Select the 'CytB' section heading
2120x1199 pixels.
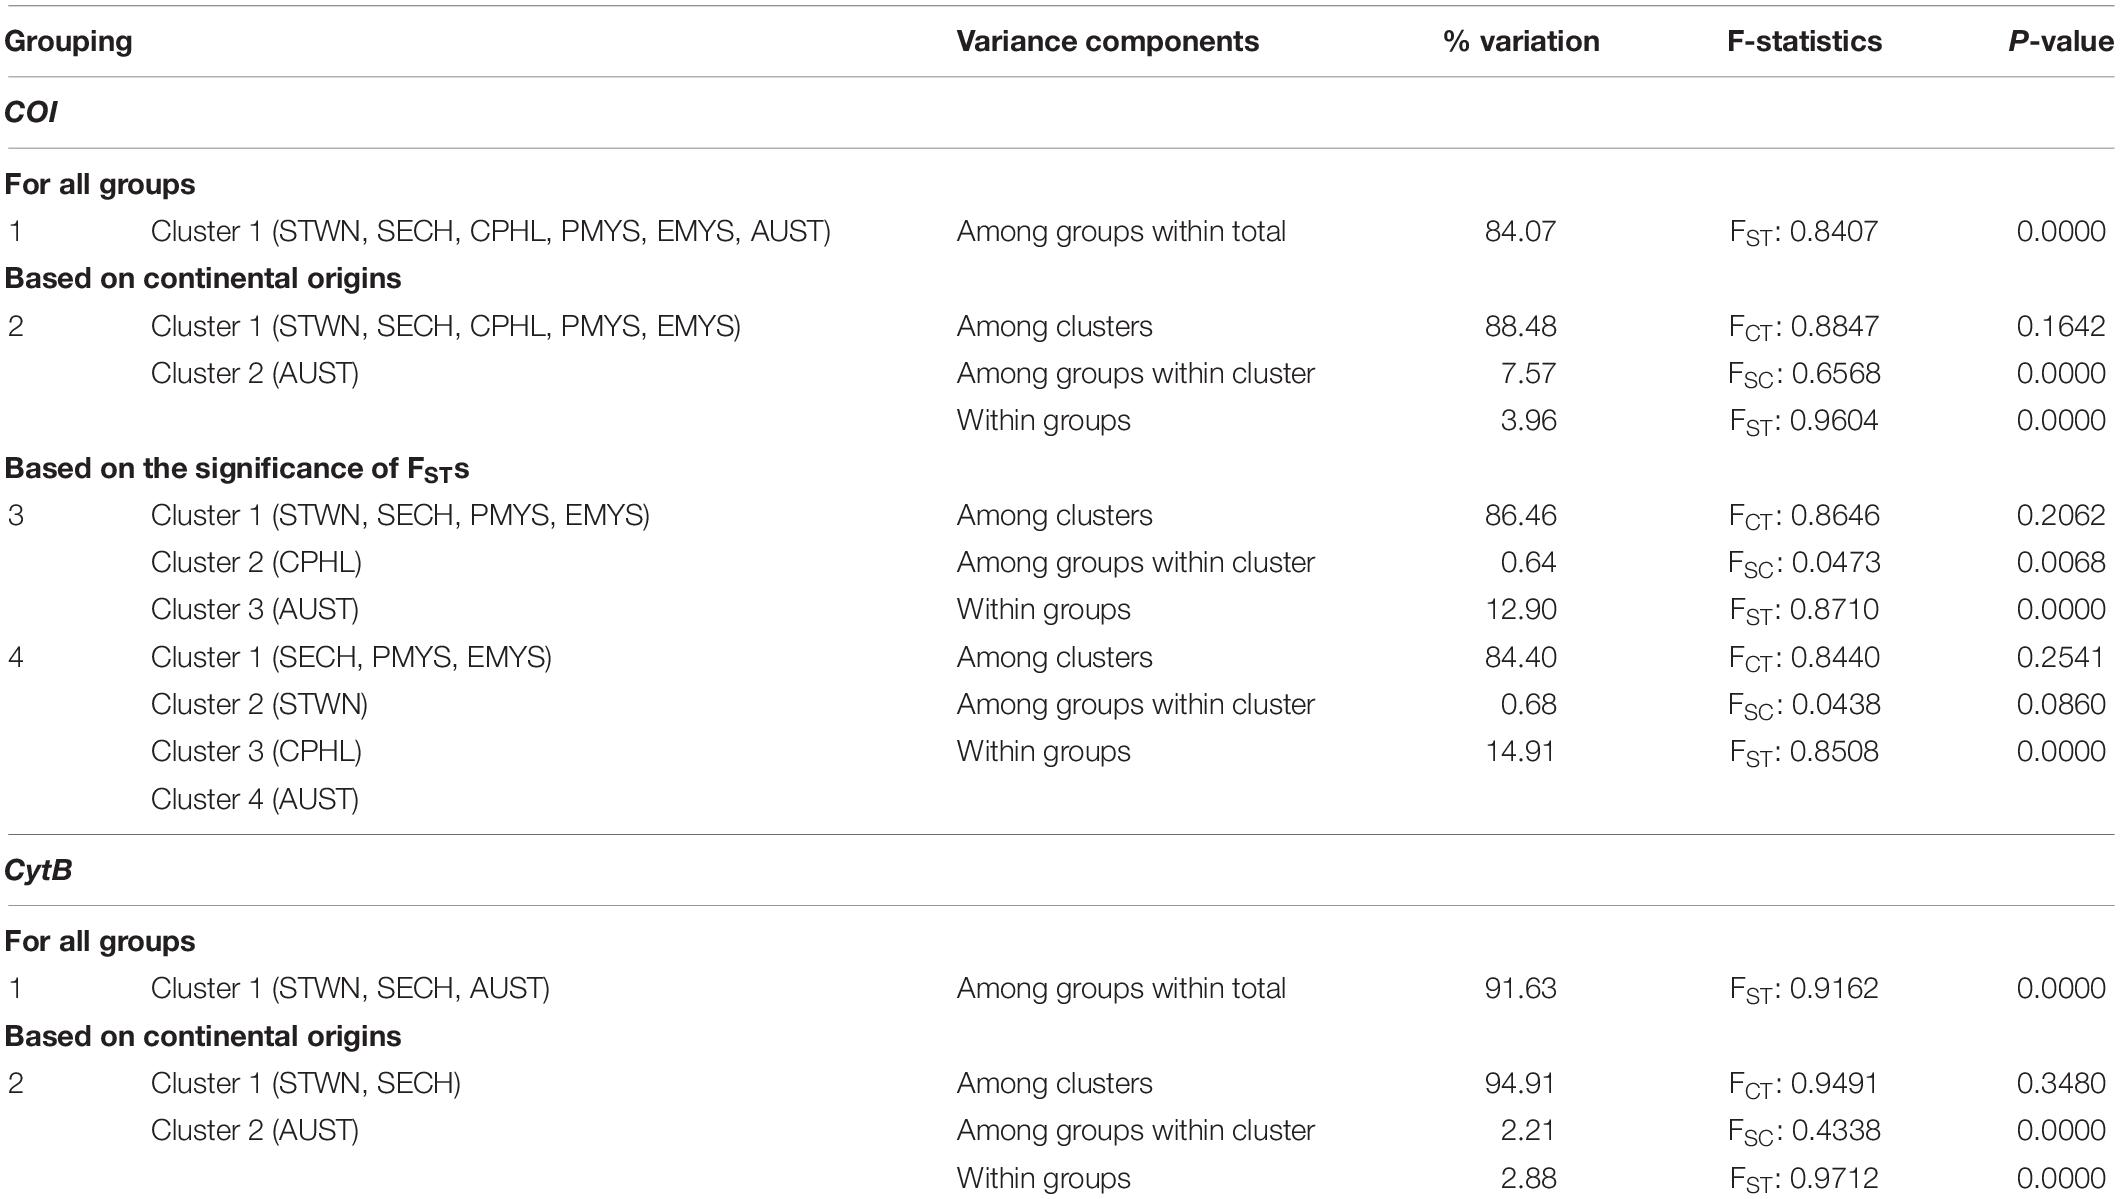click(38, 870)
